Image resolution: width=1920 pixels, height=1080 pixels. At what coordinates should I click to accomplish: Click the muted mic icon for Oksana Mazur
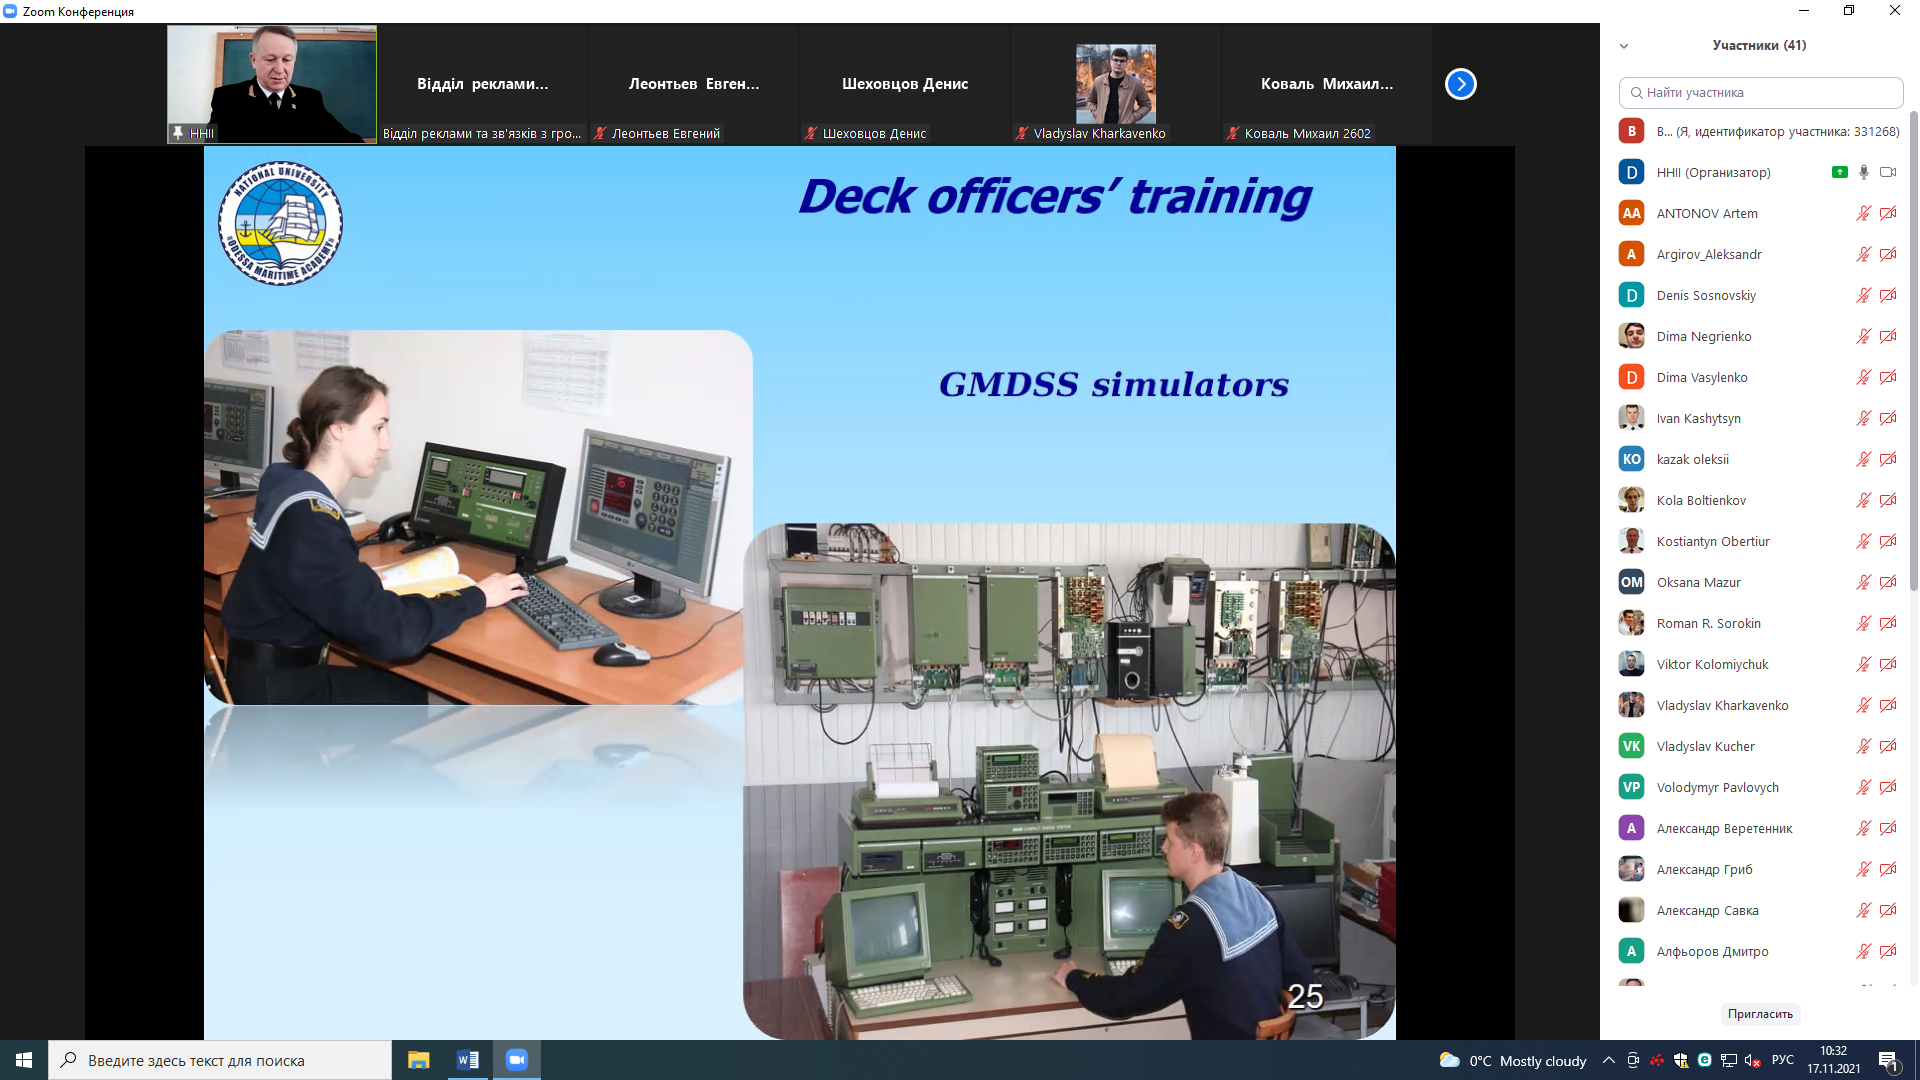pos(1864,582)
